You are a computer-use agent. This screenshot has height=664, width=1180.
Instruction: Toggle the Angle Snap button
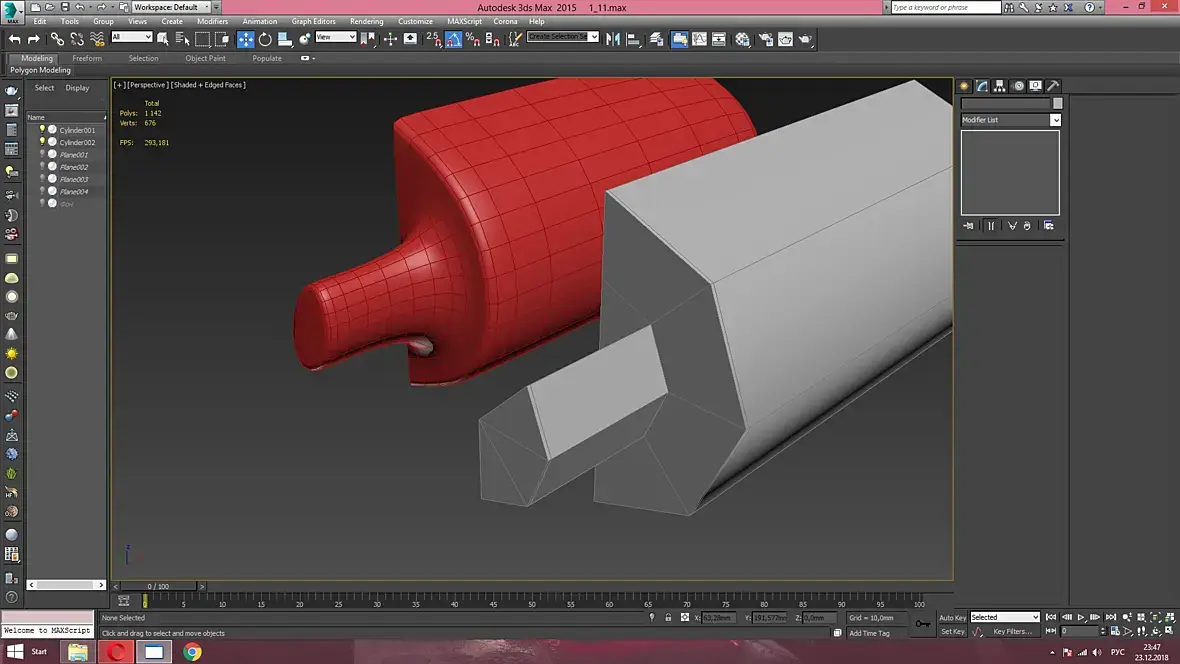[x=453, y=39]
